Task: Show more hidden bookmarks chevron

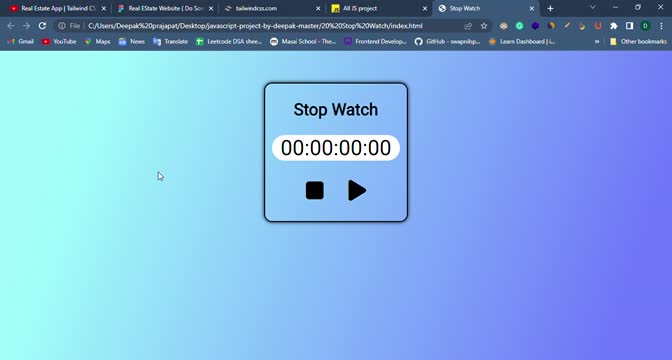Action: click(597, 42)
